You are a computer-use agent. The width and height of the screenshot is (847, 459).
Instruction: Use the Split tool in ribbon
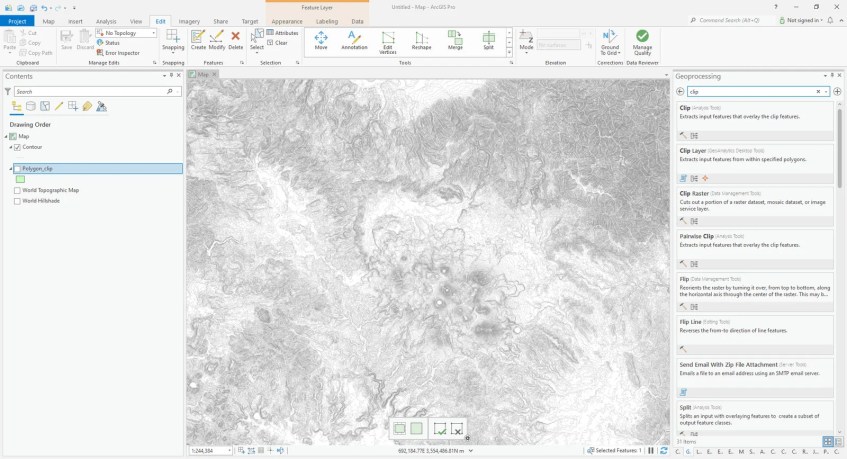click(488, 40)
